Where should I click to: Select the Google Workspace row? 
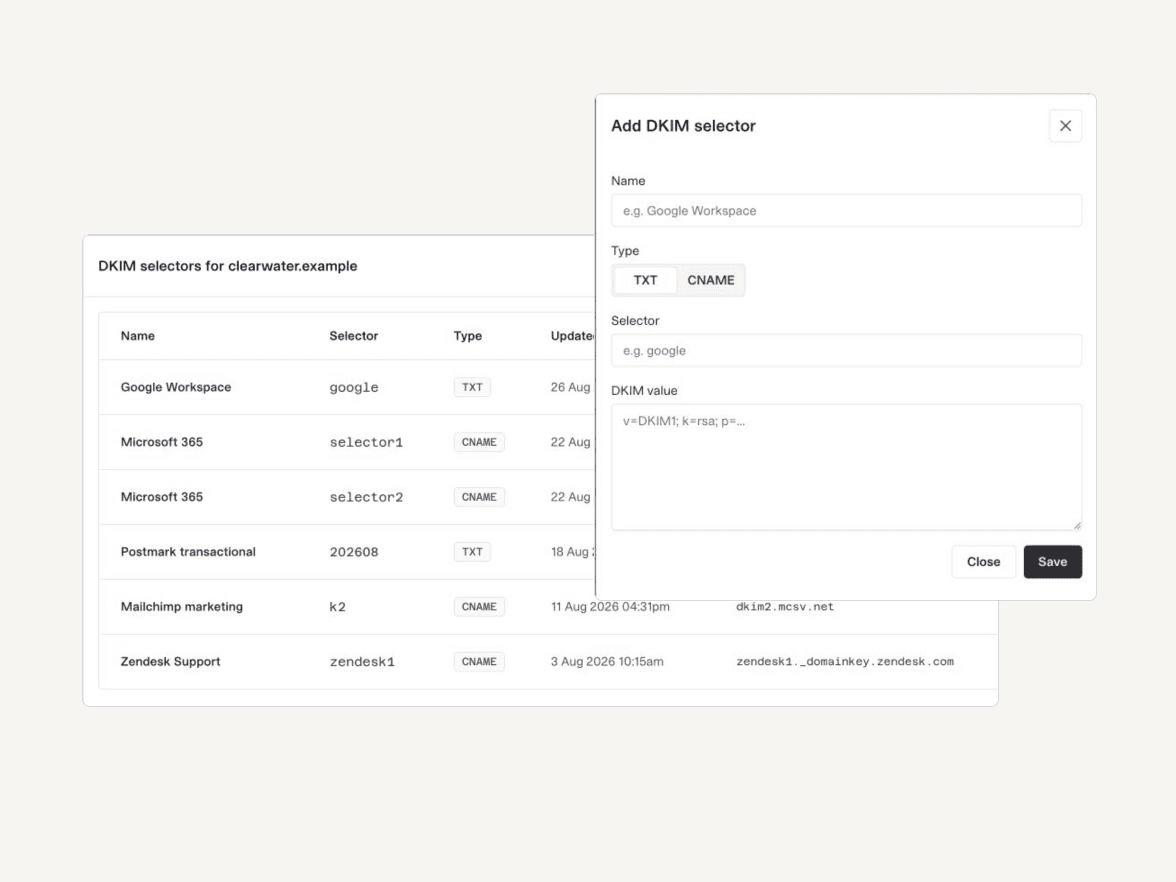tap(347, 387)
